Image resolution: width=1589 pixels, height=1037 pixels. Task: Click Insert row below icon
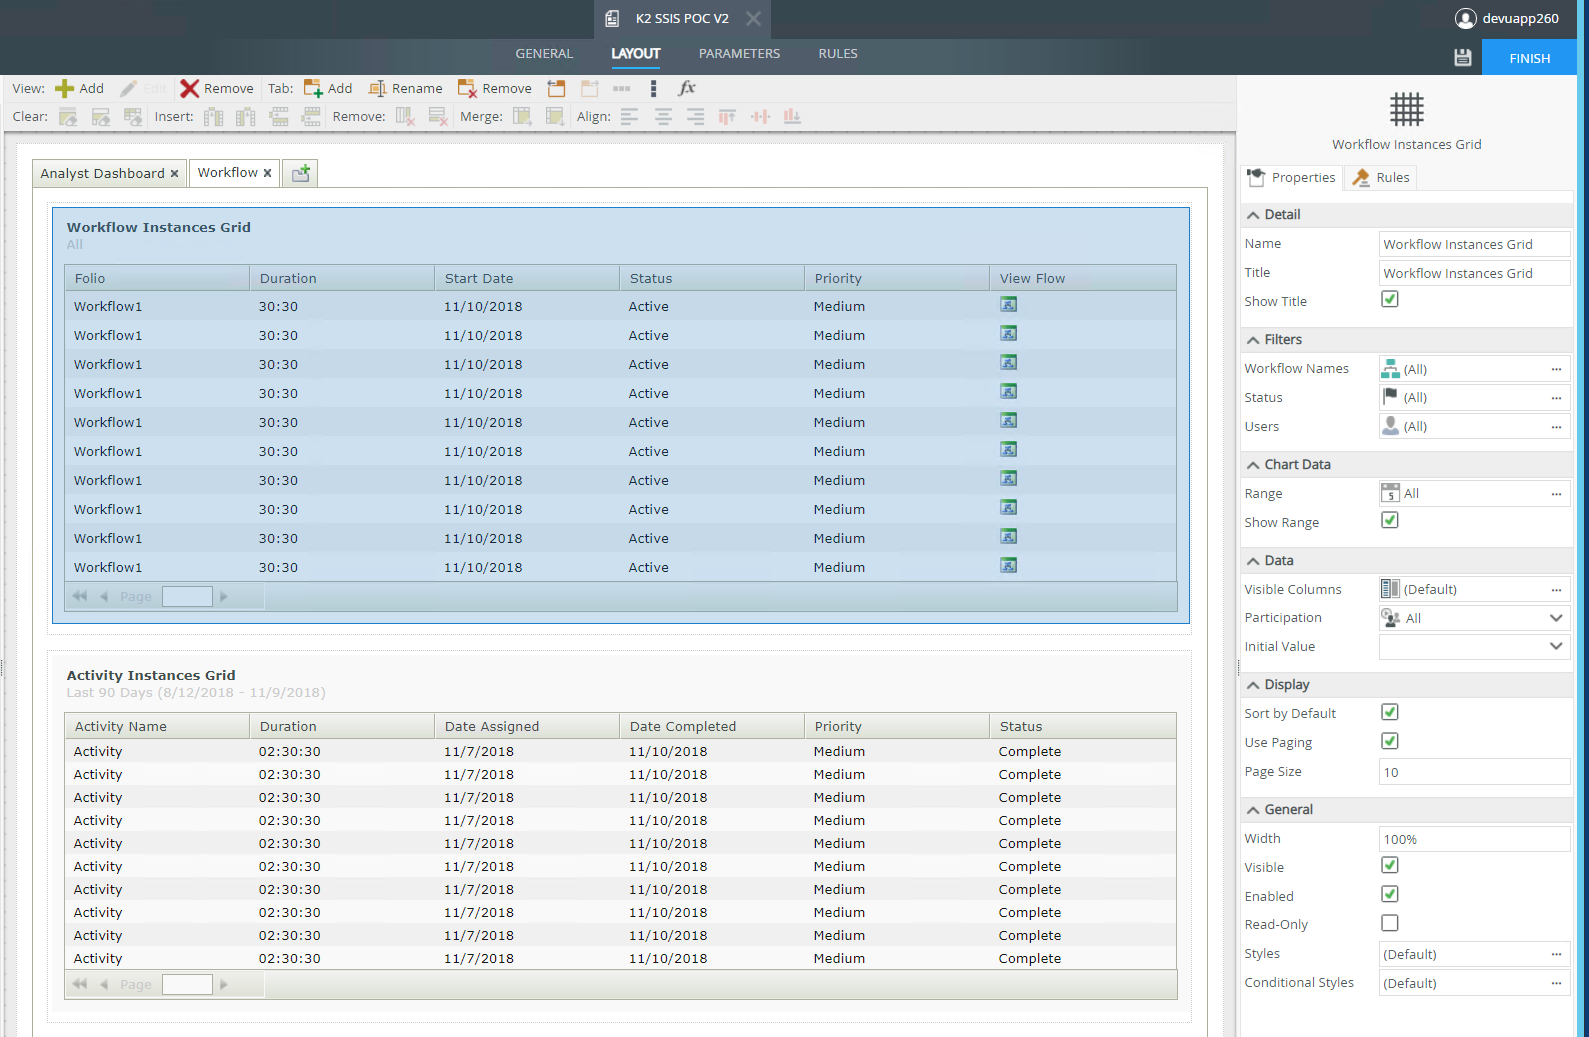pyautogui.click(x=311, y=117)
